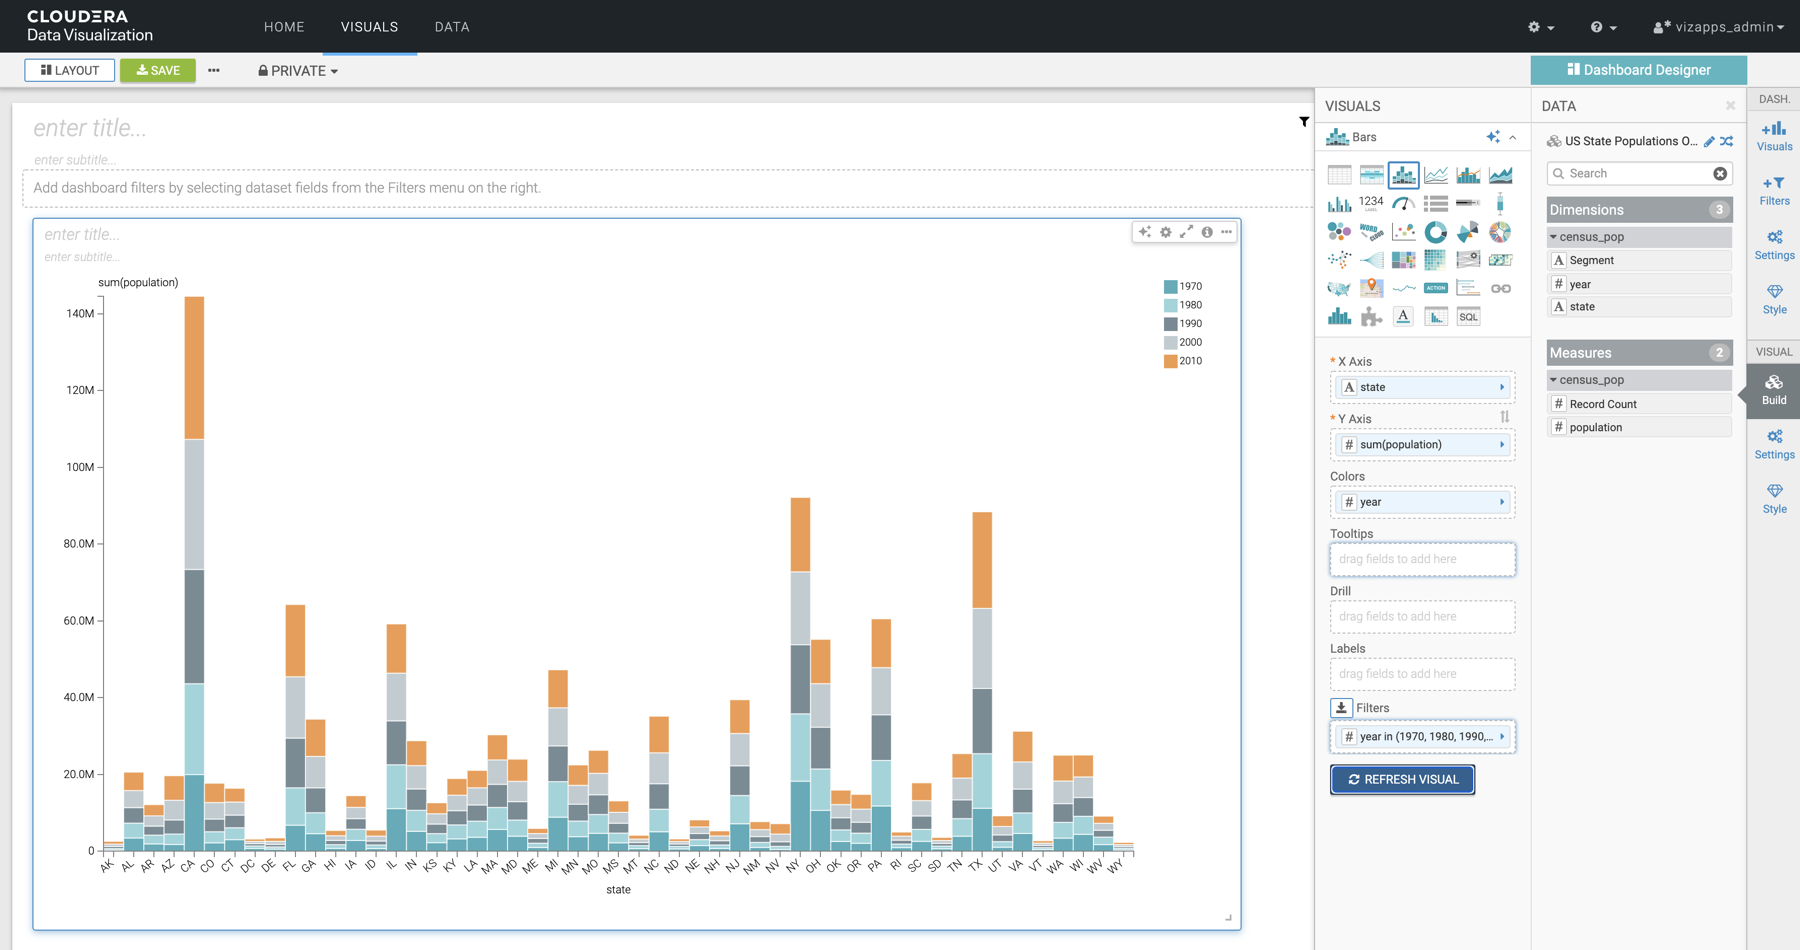Expand the year field options in Colors shelf

(1502, 502)
